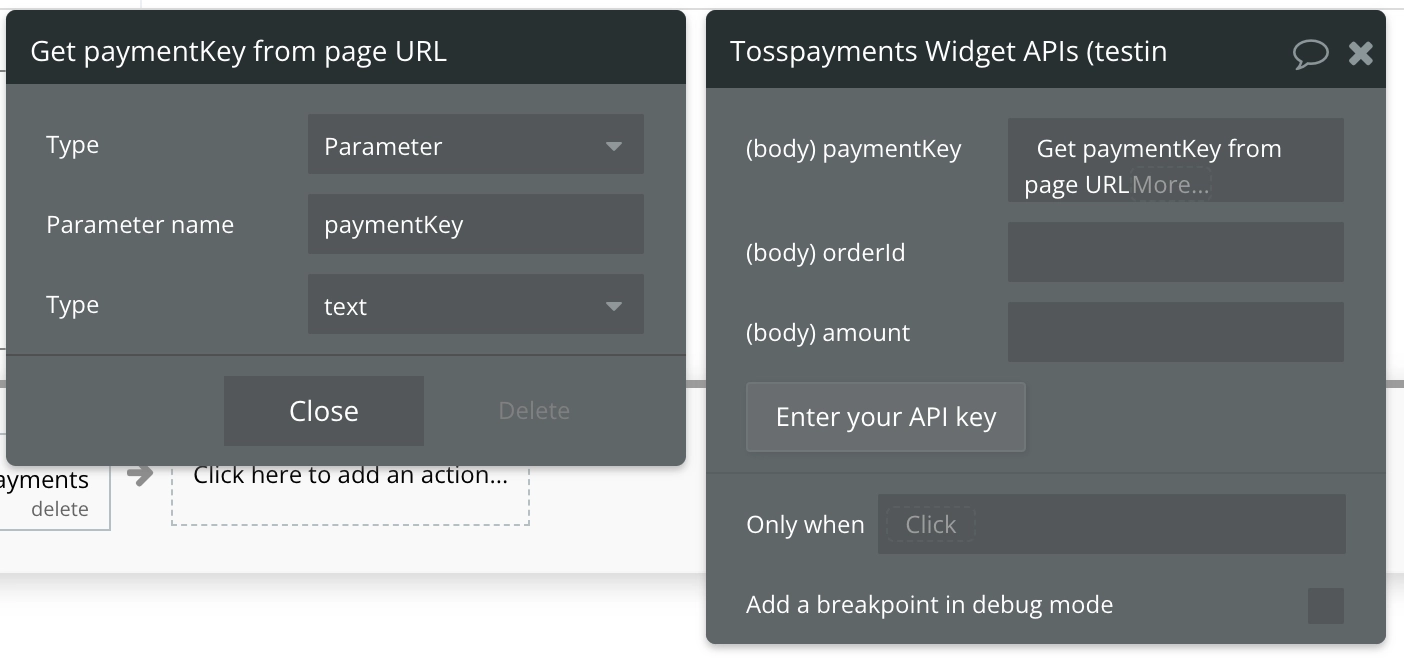1404x660 pixels.
Task: Click the (body) orderId input field
Action: (x=1175, y=253)
